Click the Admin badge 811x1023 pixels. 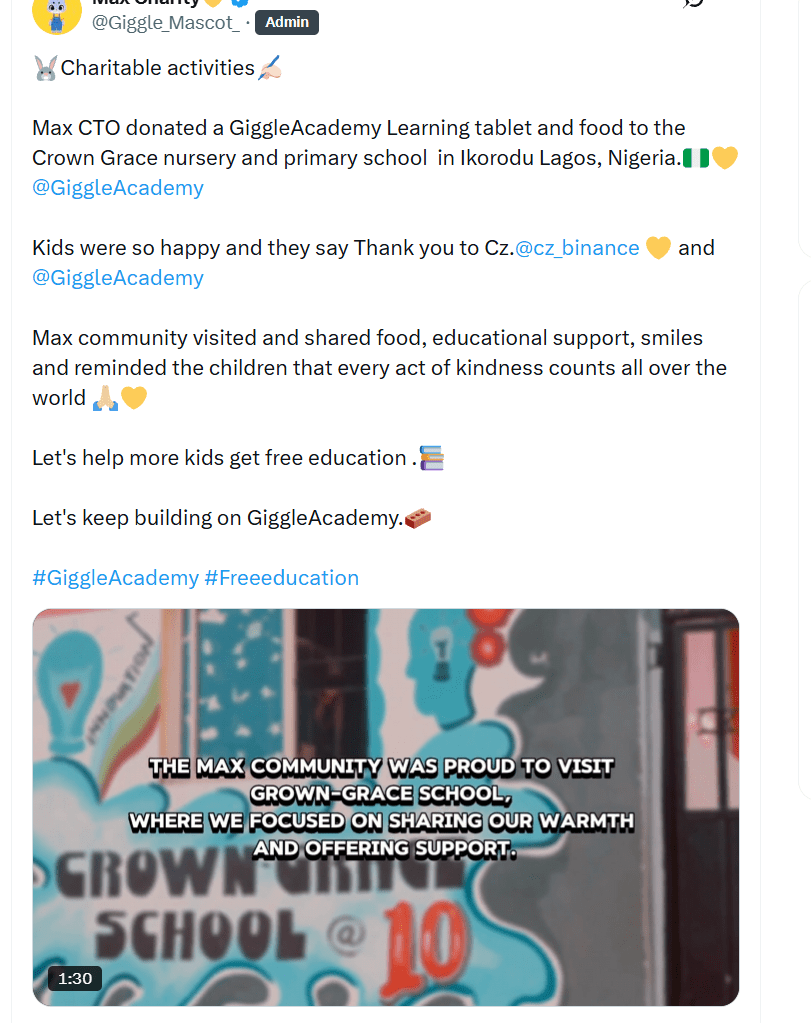point(287,22)
